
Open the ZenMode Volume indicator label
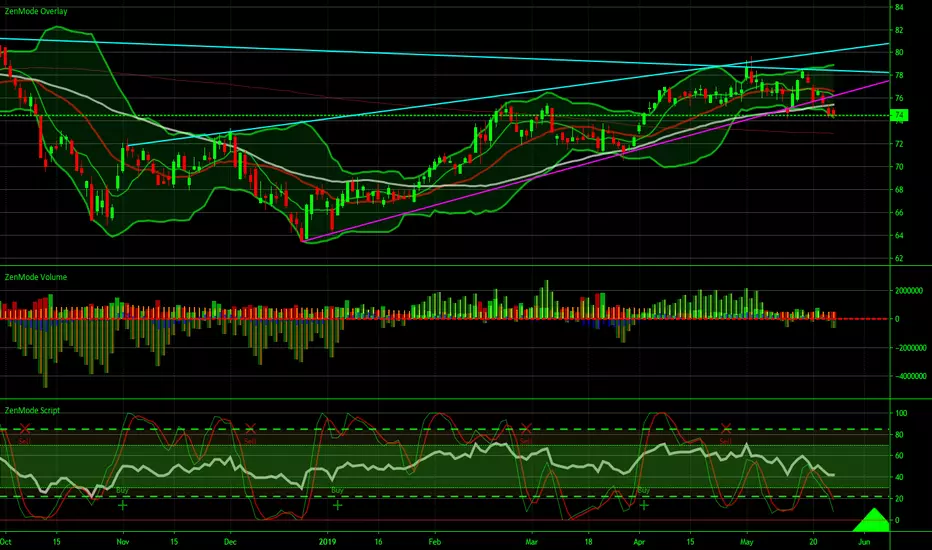click(x=36, y=277)
